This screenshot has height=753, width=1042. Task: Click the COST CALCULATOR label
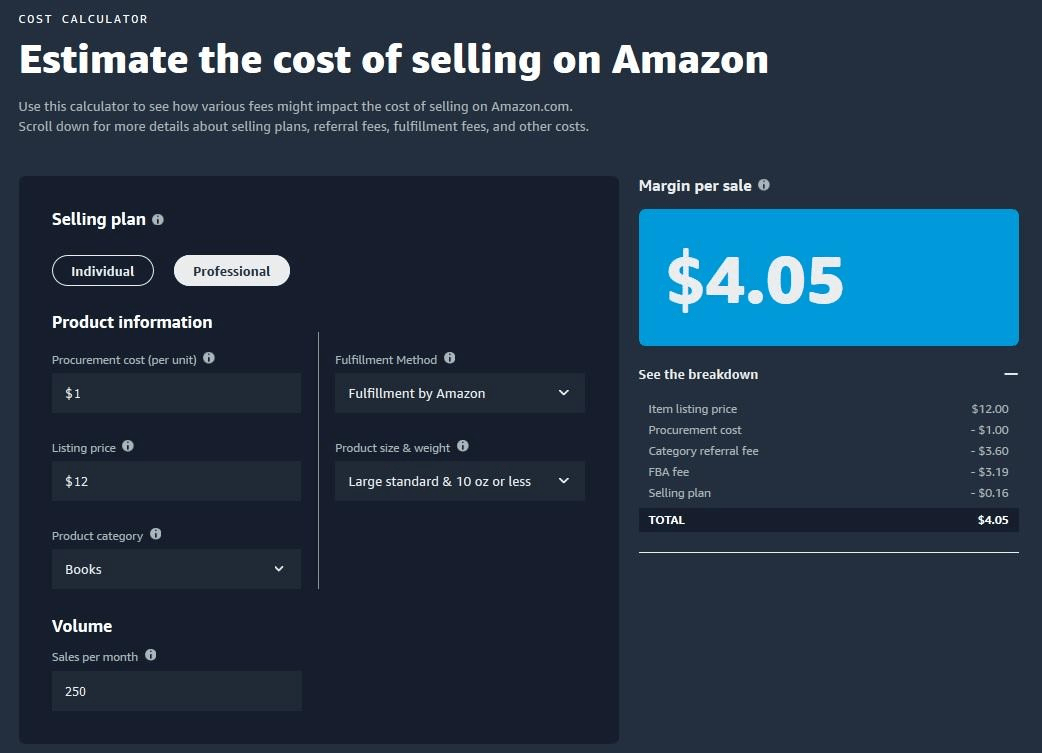coord(83,18)
